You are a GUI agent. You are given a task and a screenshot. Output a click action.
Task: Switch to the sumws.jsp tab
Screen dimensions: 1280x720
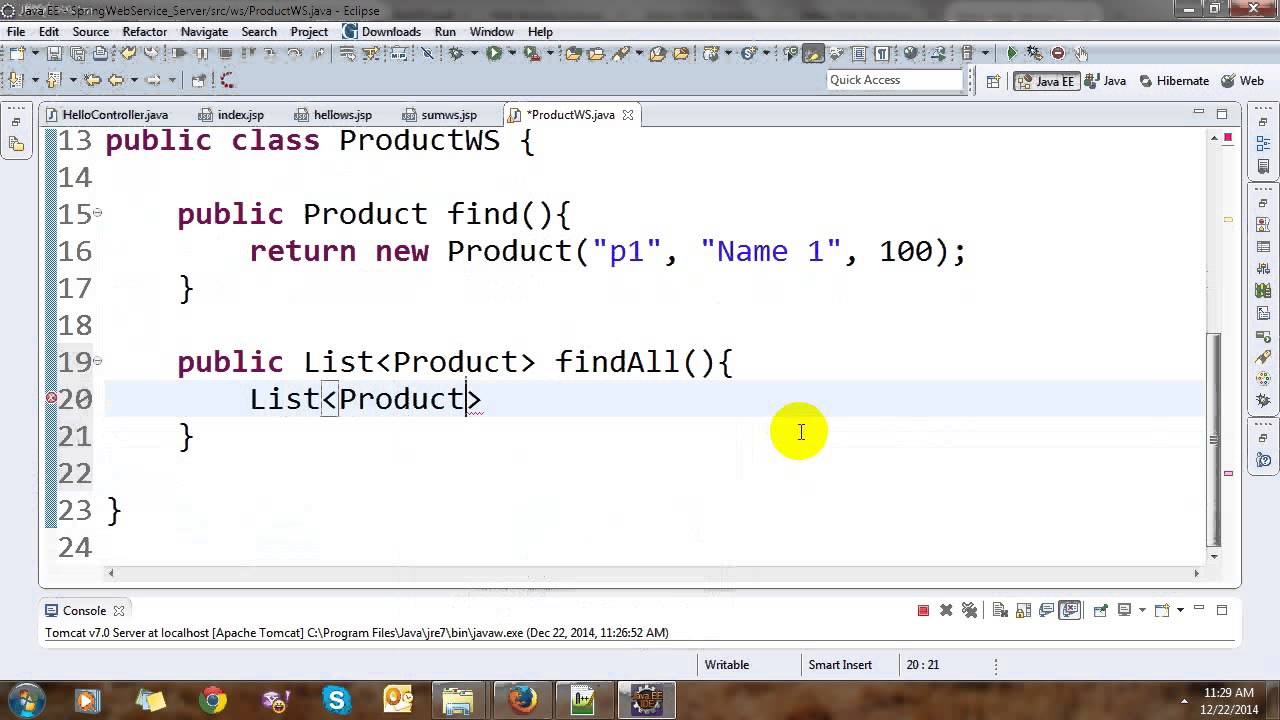point(440,115)
